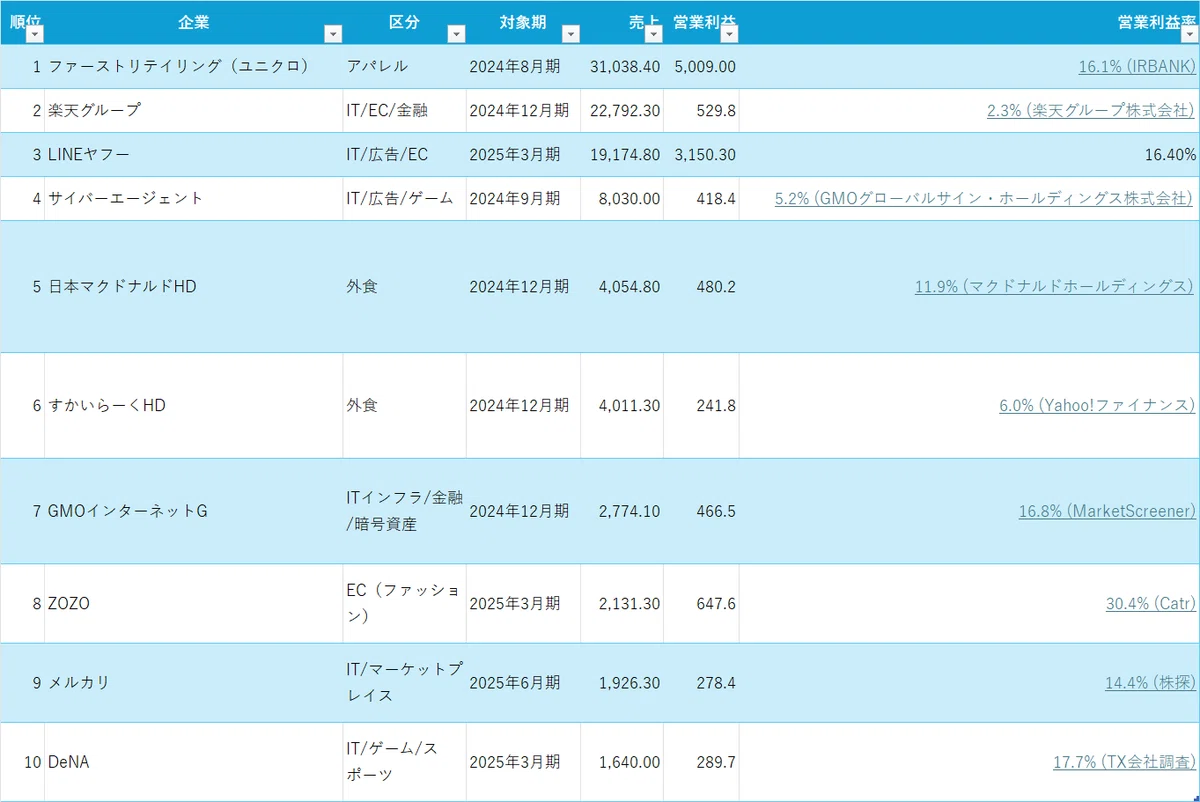
Task: Select the ZOZO company cell
Action: (194, 604)
